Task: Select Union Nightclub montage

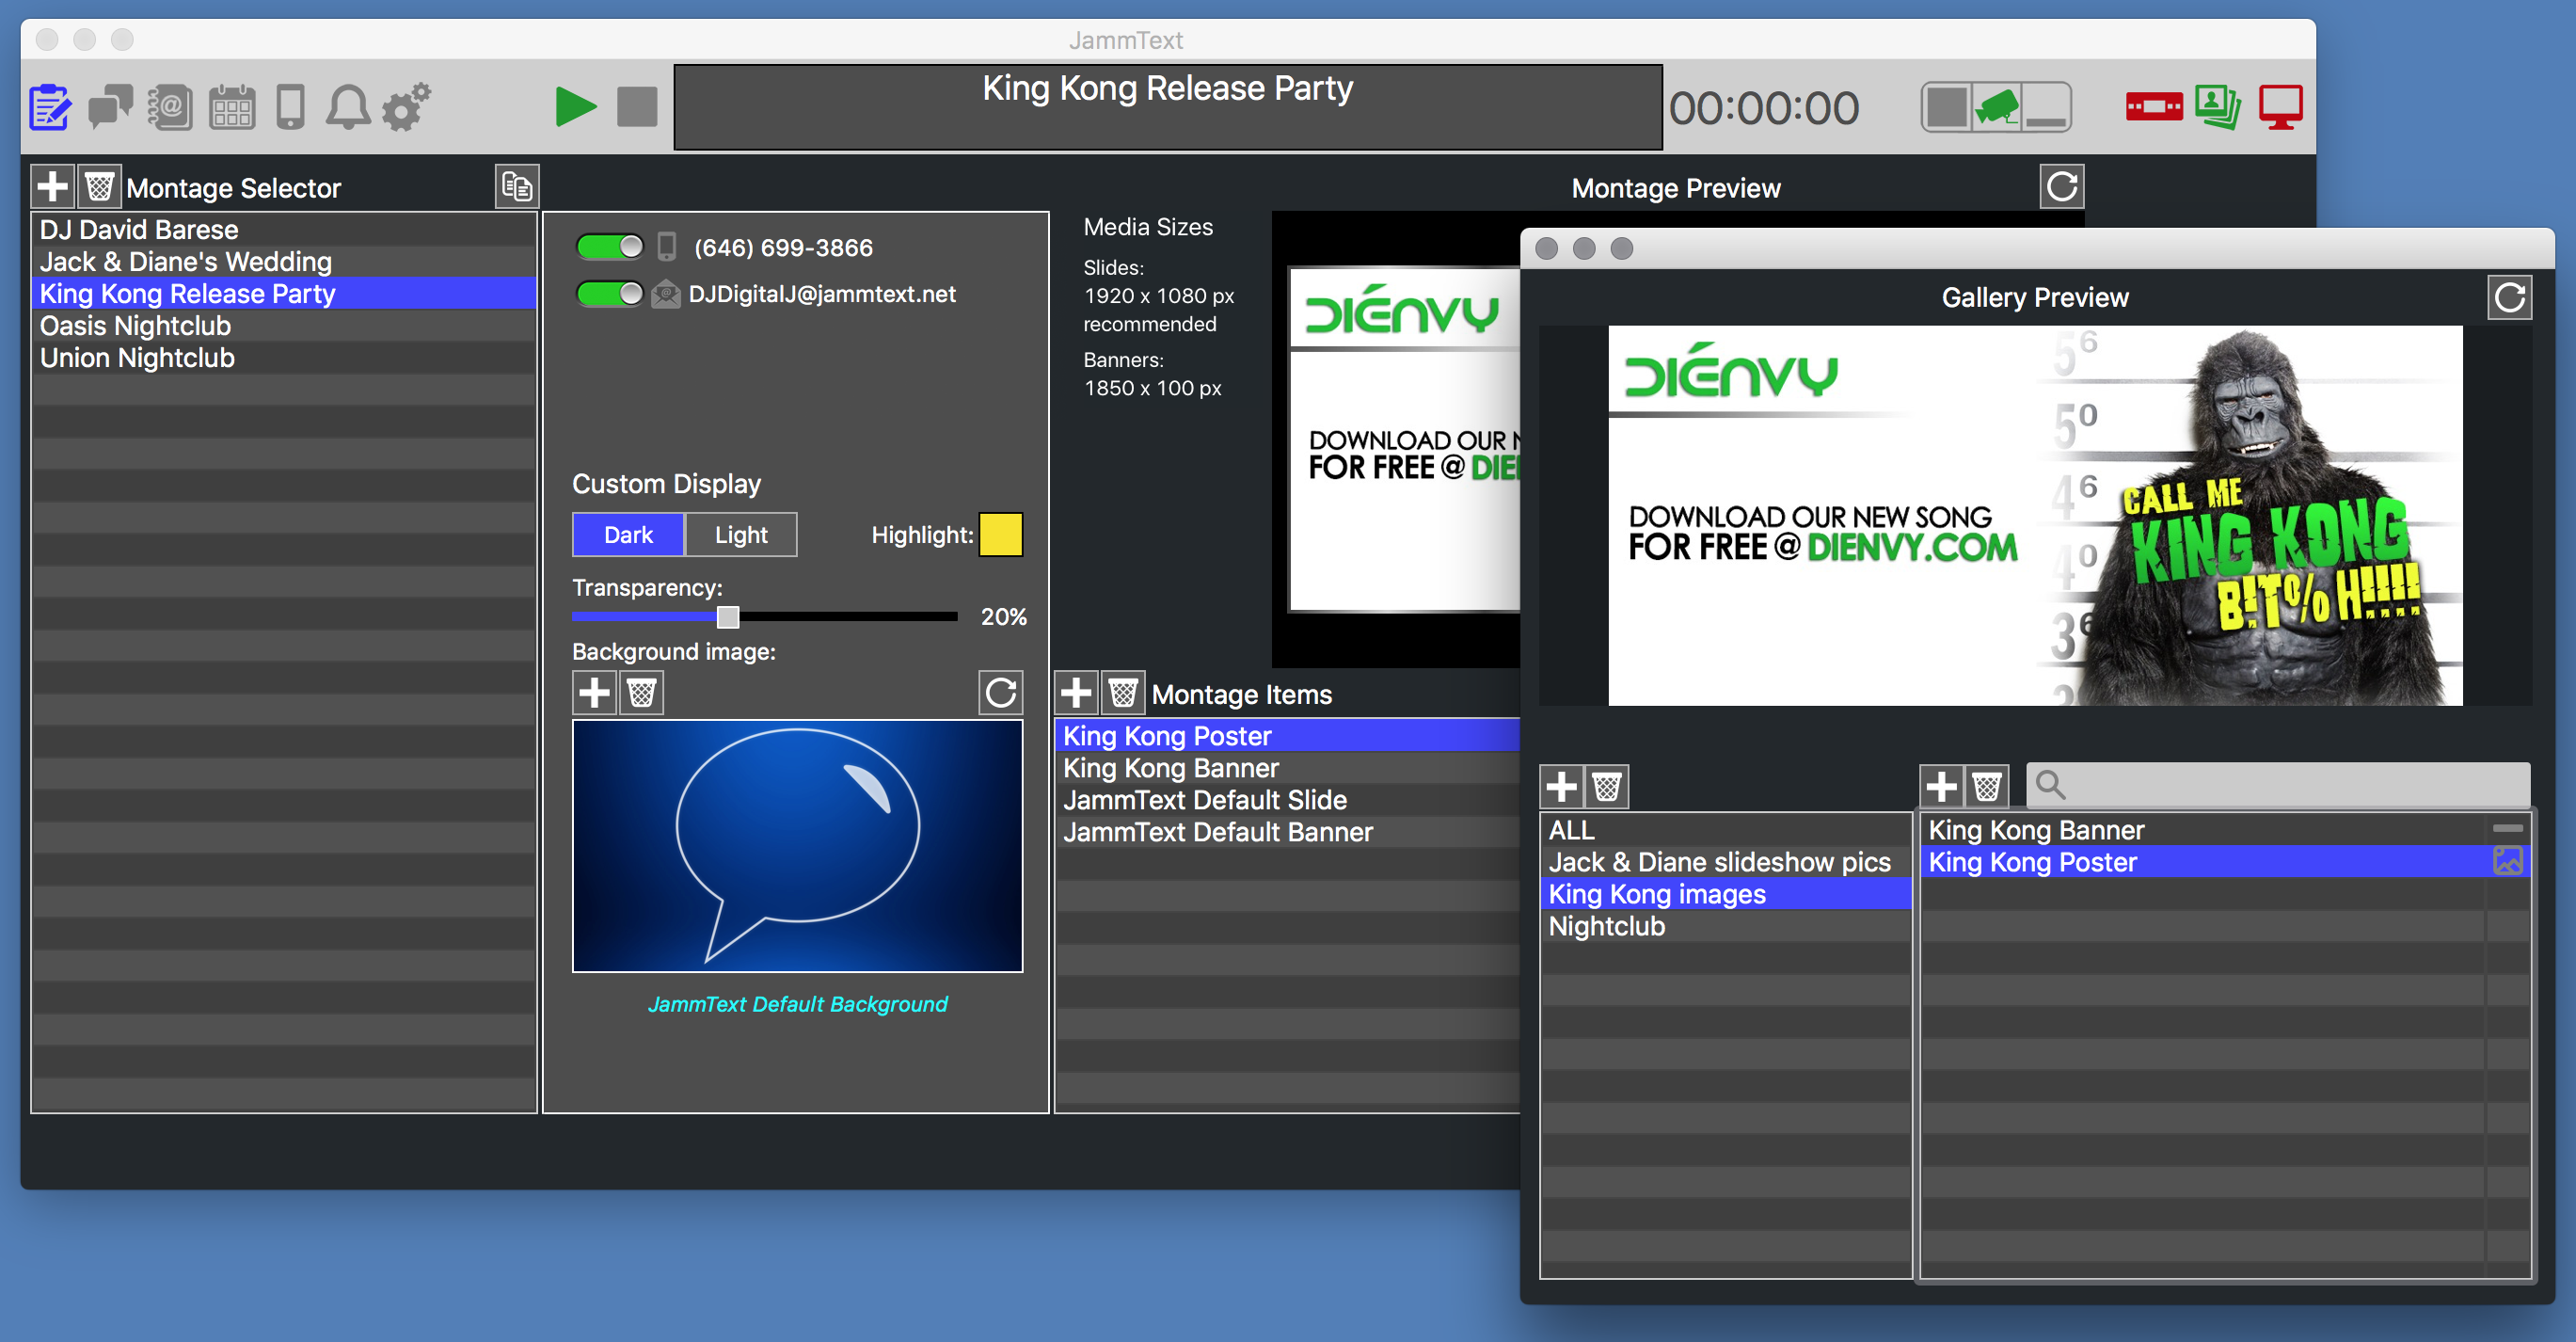Action: [284, 357]
